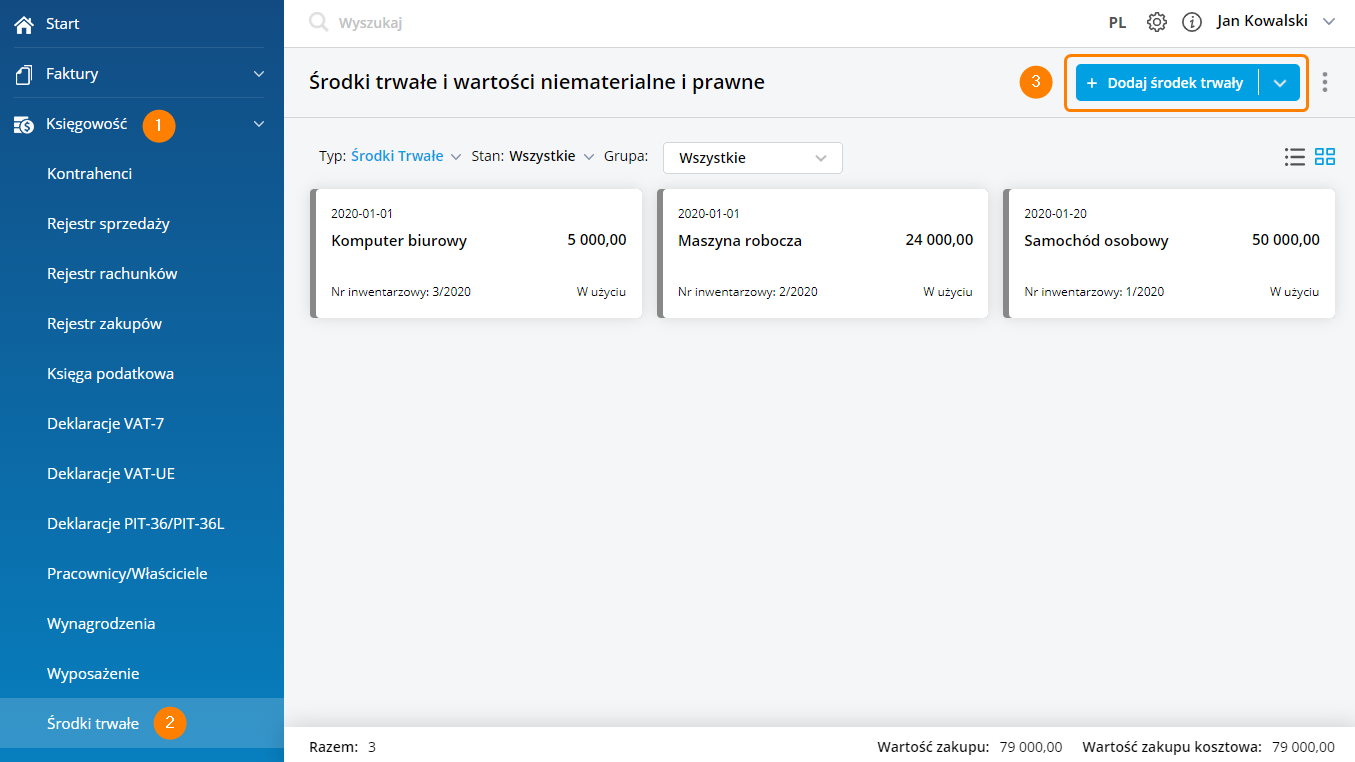Viewport: 1355px width, 762px height.
Task: Open settings via the gear icon
Action: (x=1157, y=22)
